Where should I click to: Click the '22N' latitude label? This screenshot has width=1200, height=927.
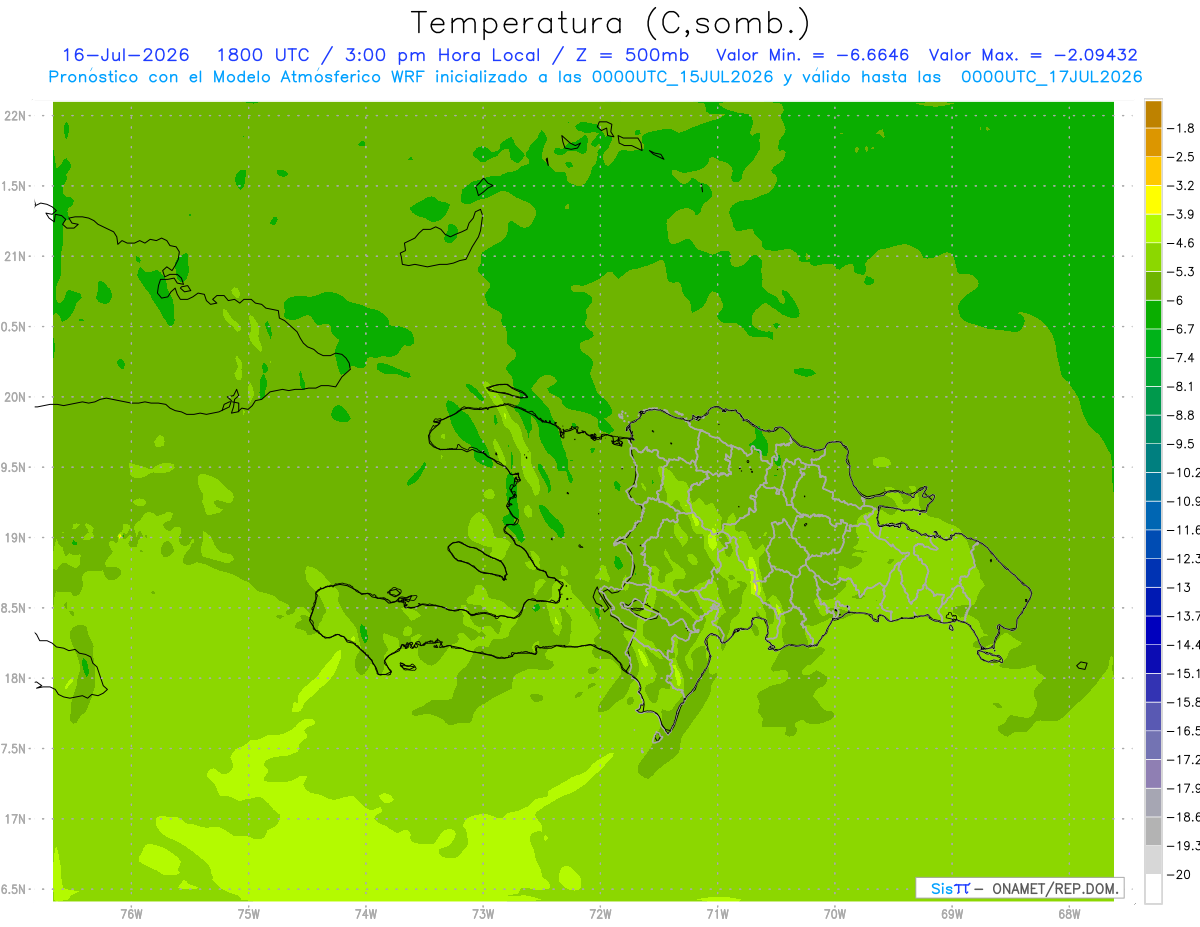tap(17, 116)
